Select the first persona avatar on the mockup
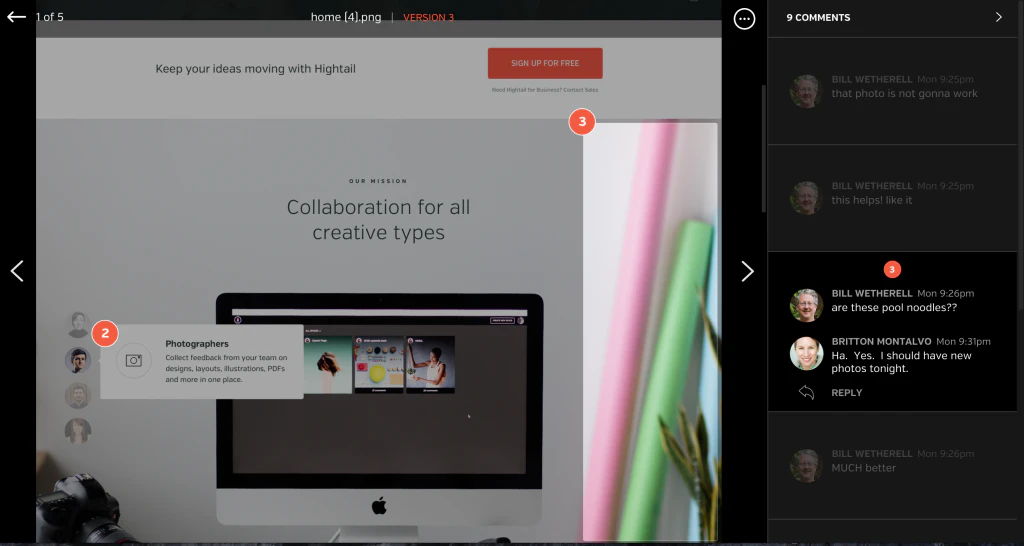This screenshot has width=1024, height=546. click(x=78, y=325)
